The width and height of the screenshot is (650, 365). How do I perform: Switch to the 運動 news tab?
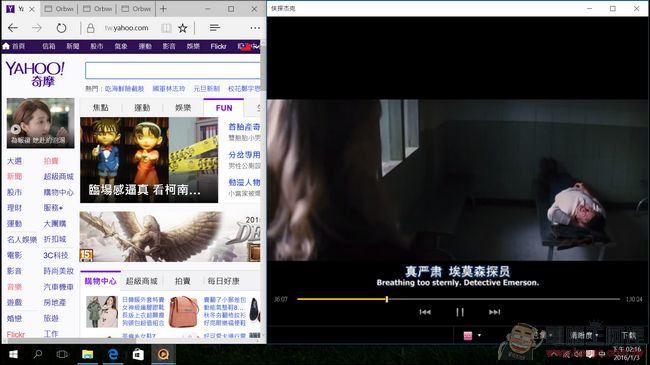(142, 108)
